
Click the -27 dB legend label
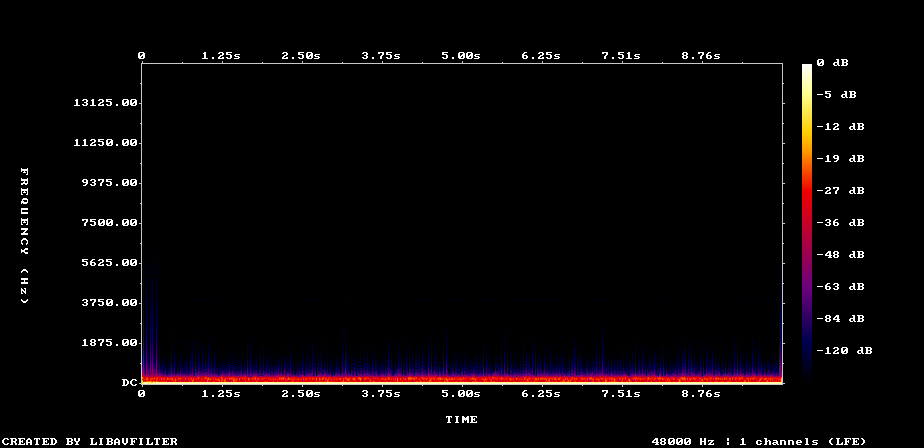(x=840, y=191)
